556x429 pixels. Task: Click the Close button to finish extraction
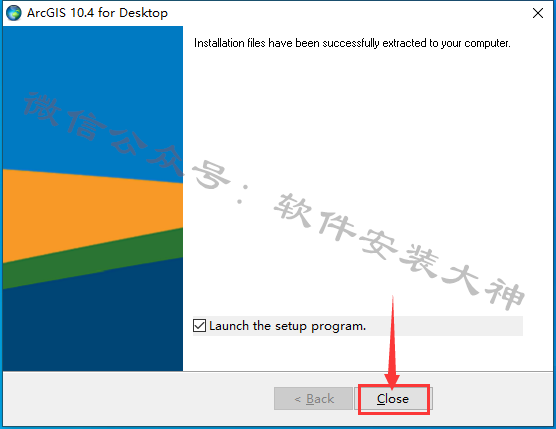coord(393,399)
